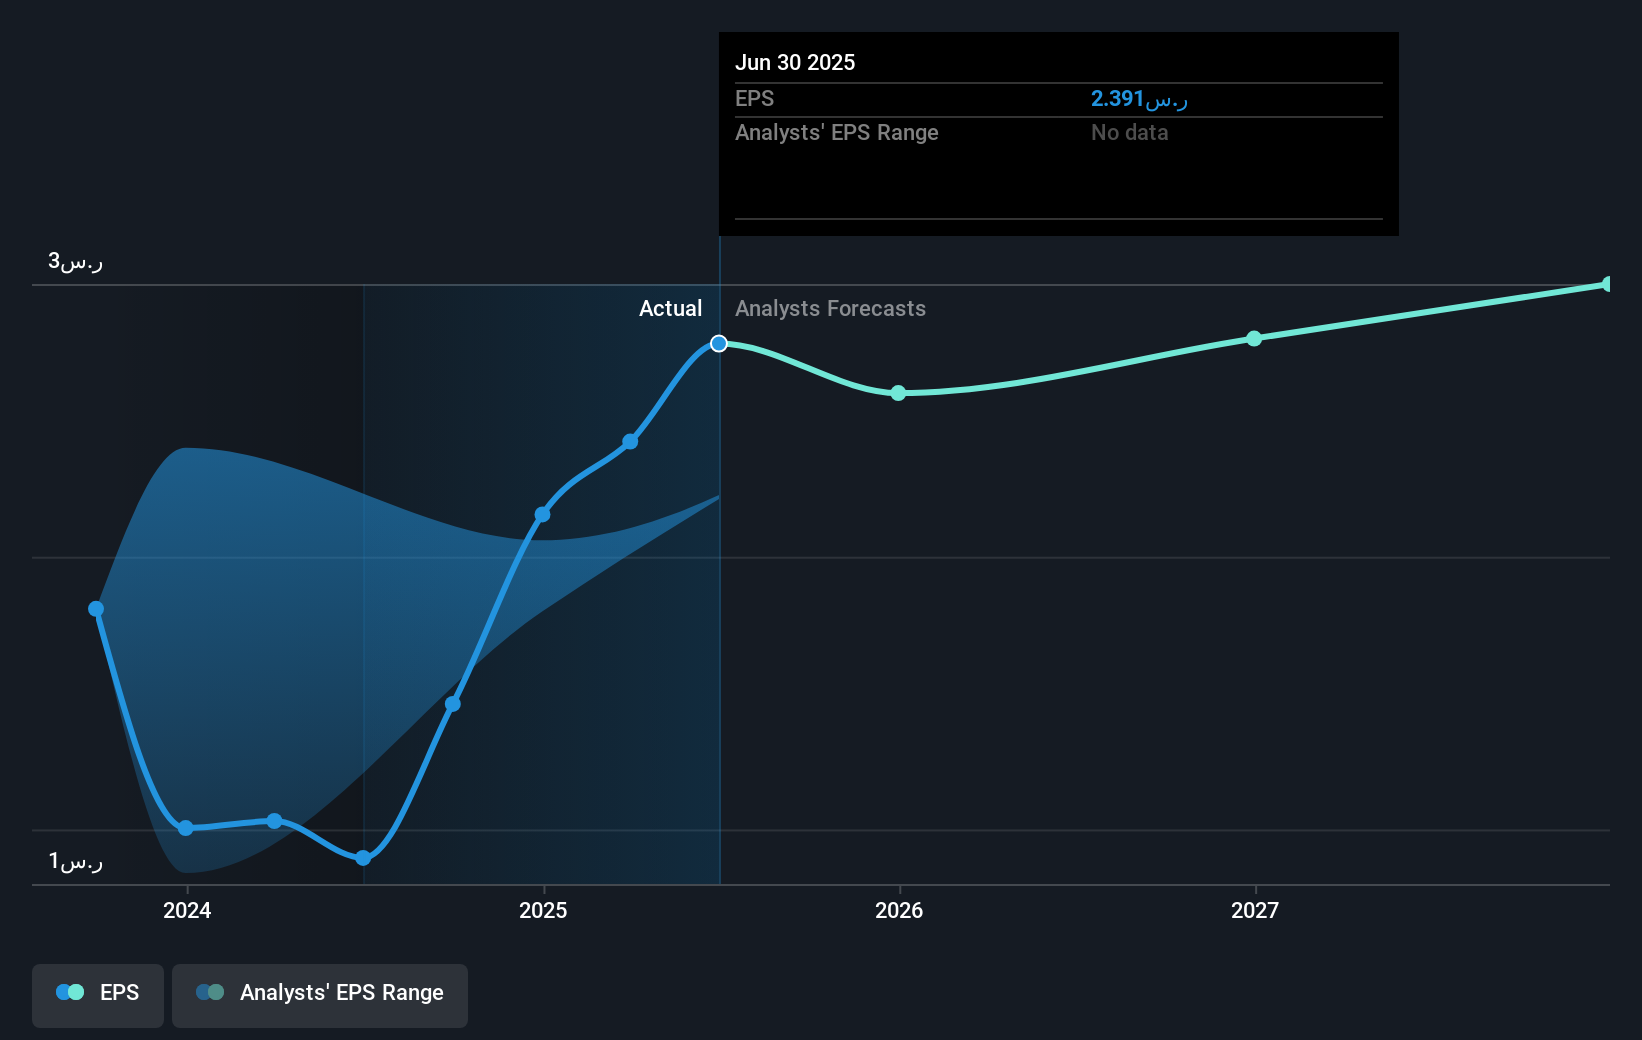Image resolution: width=1642 pixels, height=1040 pixels.
Task: Click the No data label
Action: point(1129,132)
